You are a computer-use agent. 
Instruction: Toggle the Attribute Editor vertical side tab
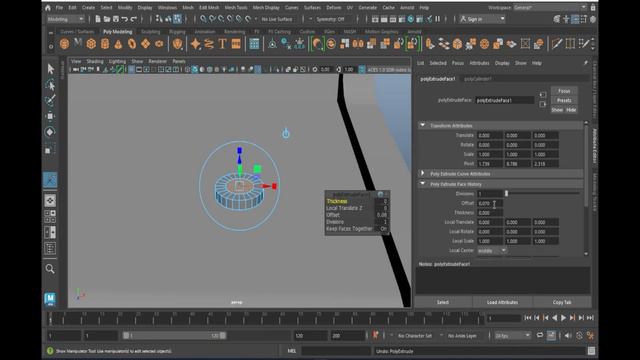coord(594,147)
